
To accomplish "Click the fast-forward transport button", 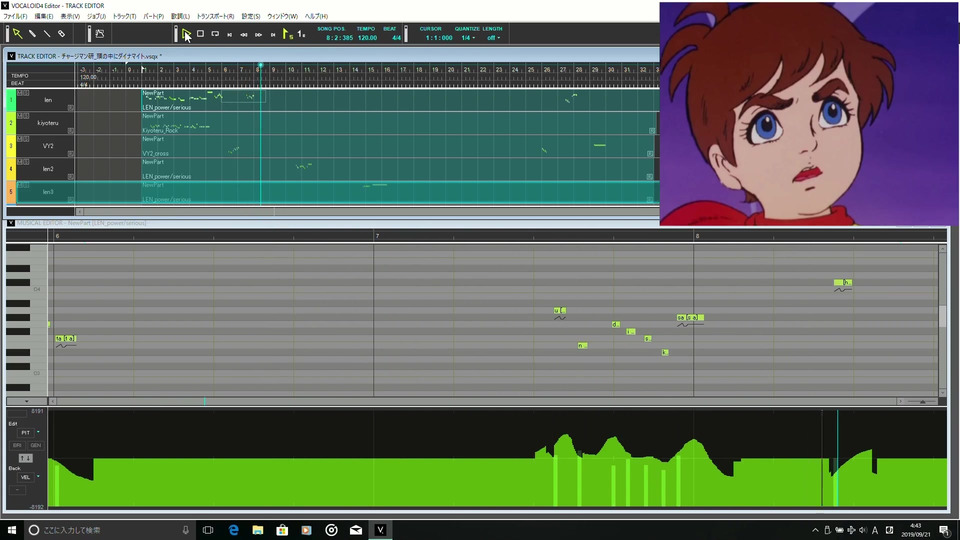I will (x=258, y=35).
